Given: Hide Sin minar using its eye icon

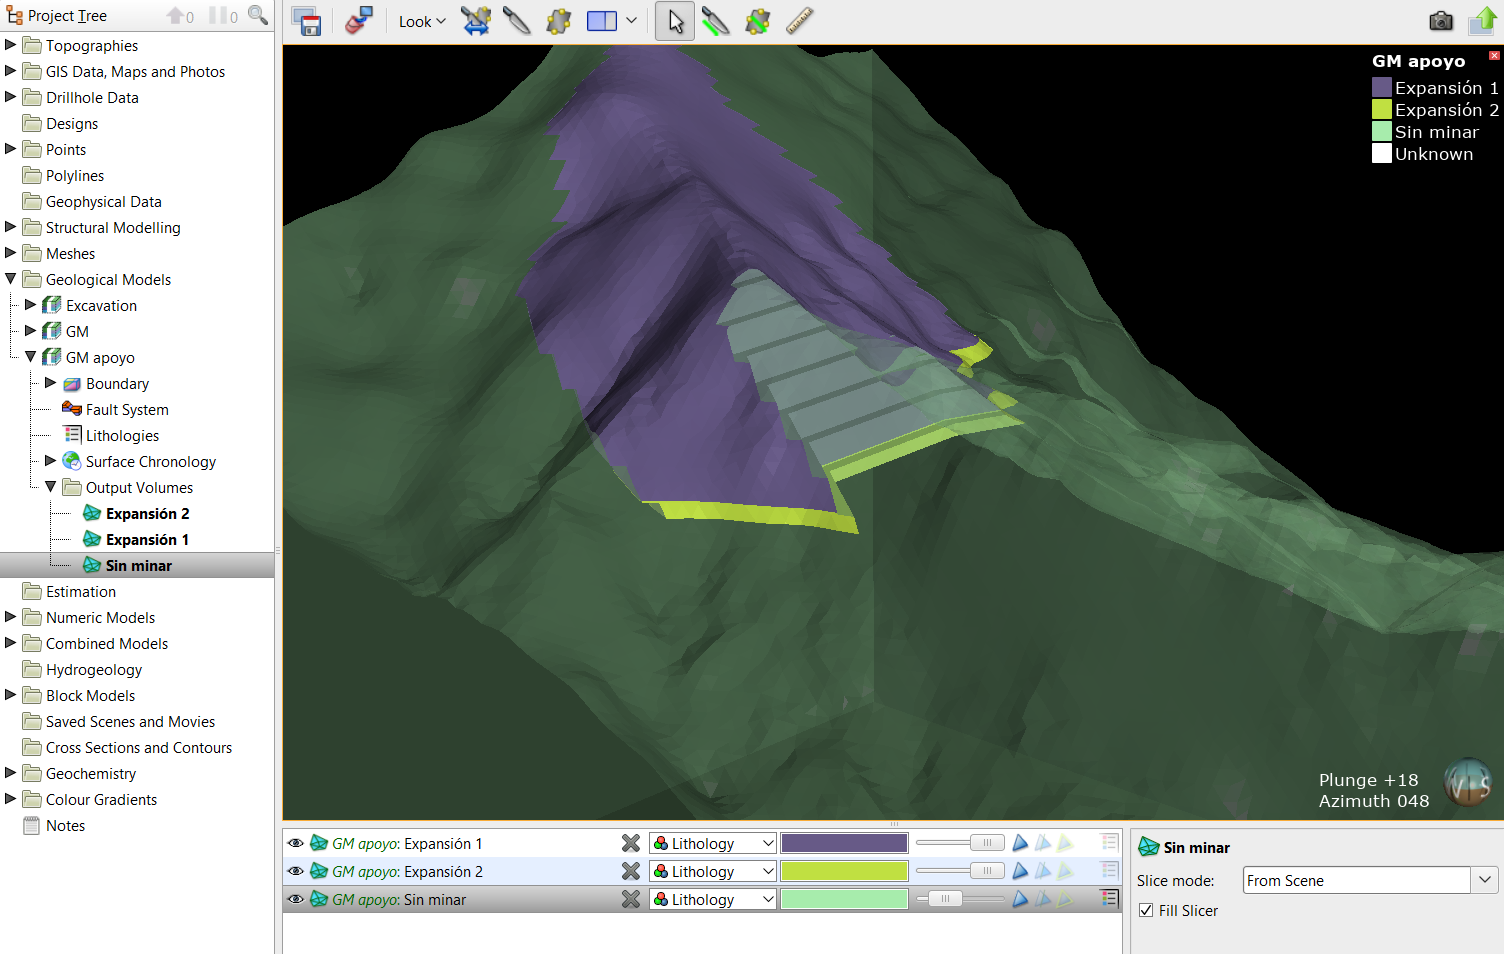Looking at the screenshot, I should (x=296, y=899).
